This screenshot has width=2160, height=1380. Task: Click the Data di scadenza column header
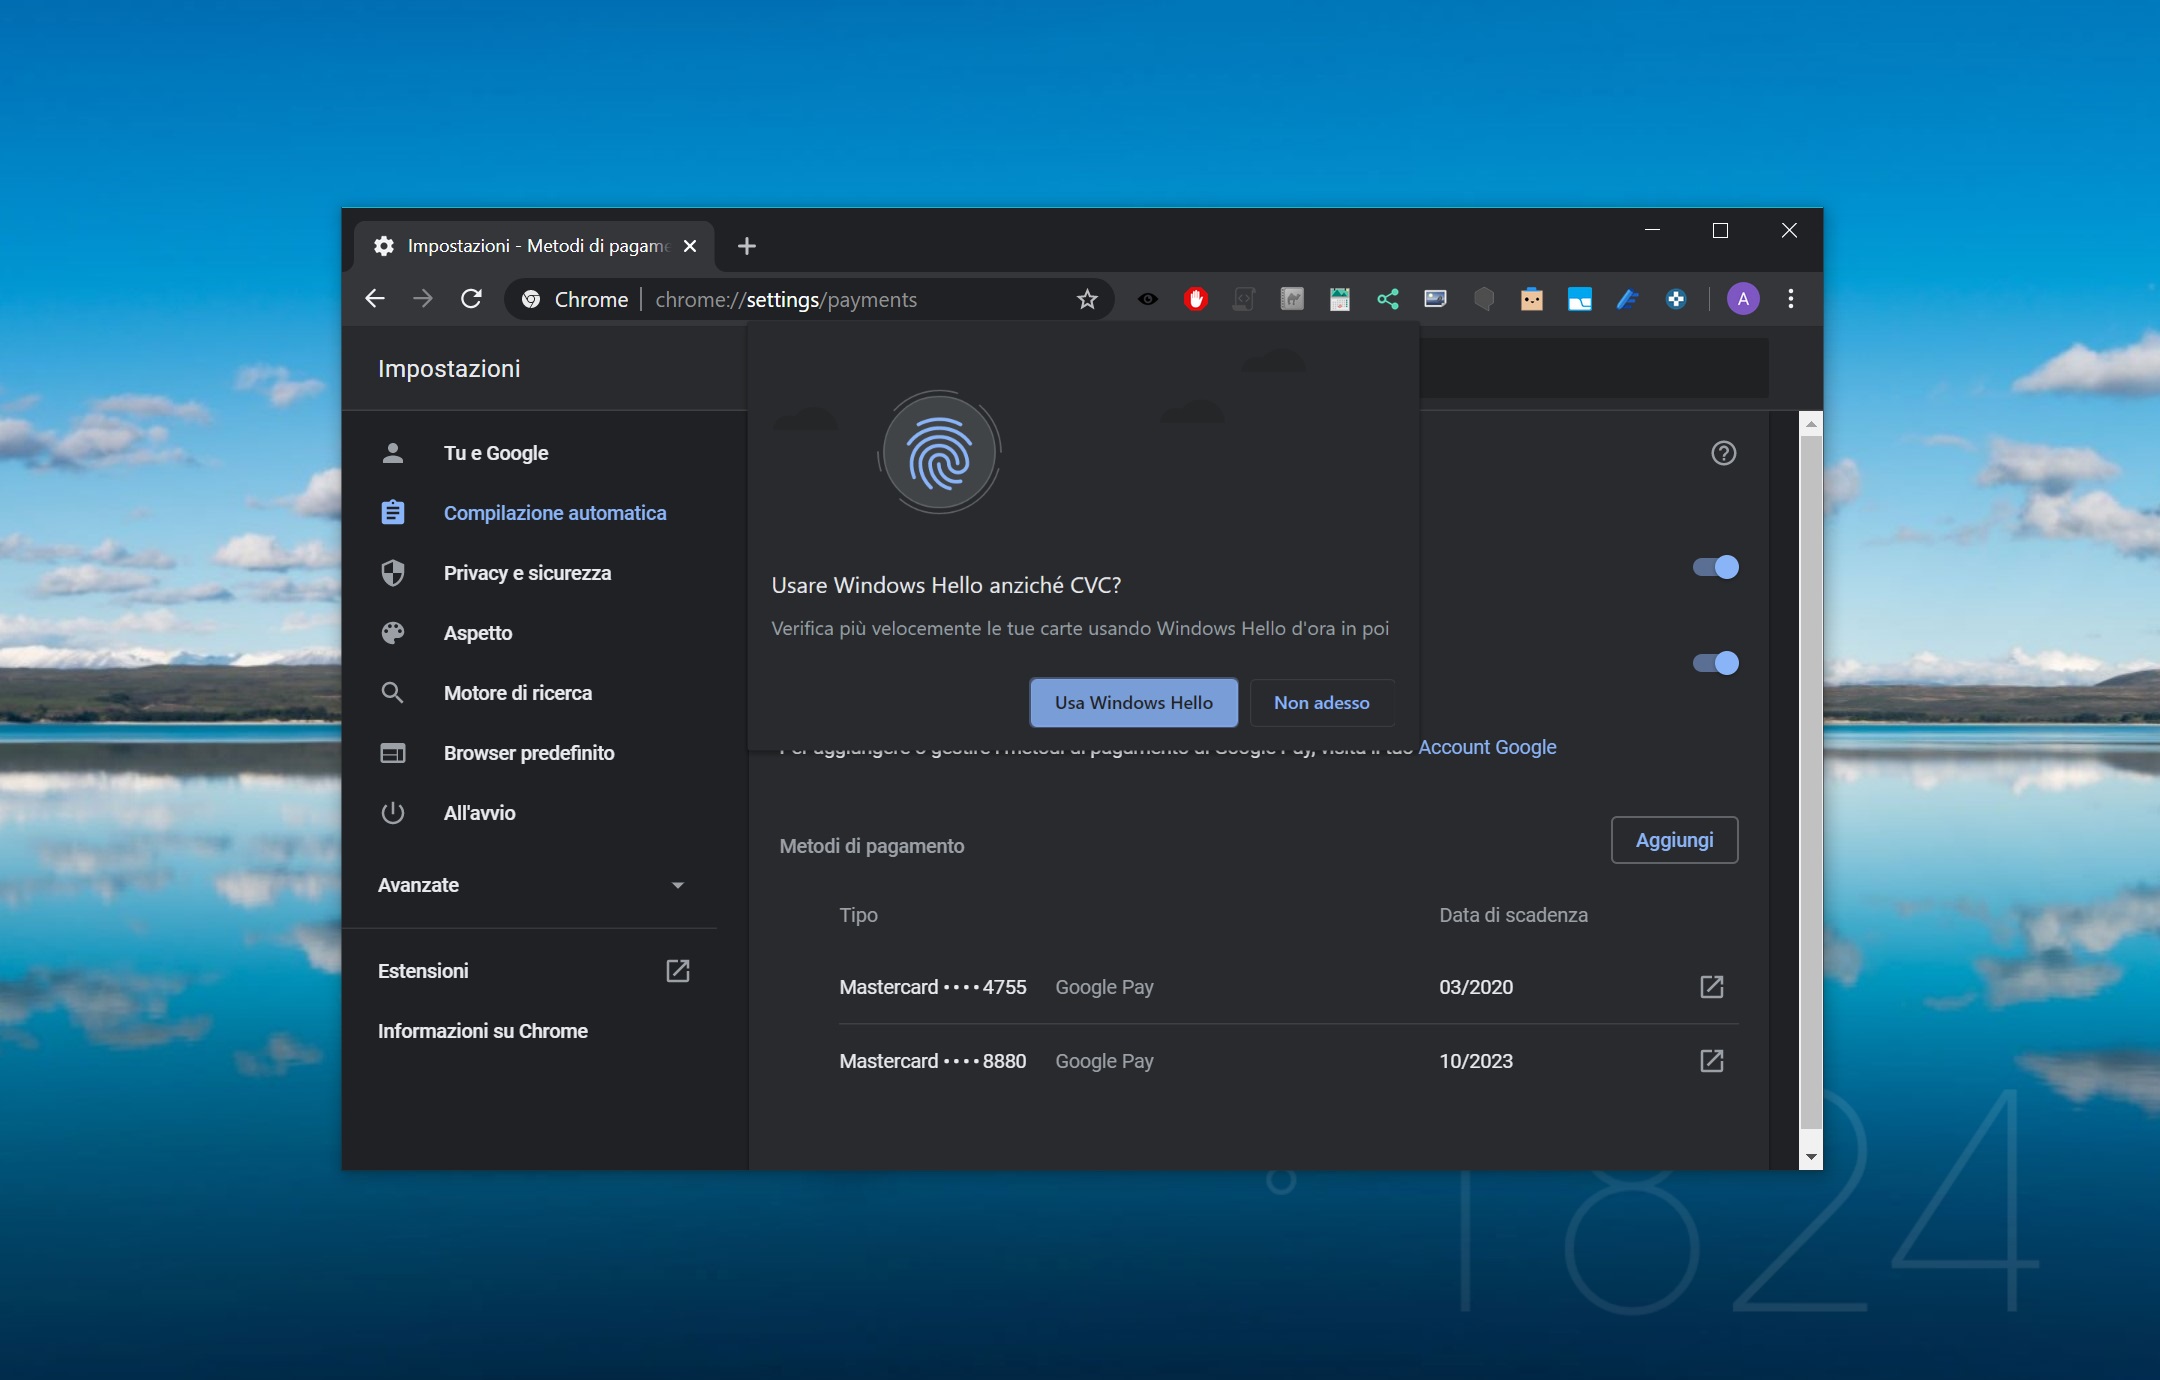pos(1513,915)
